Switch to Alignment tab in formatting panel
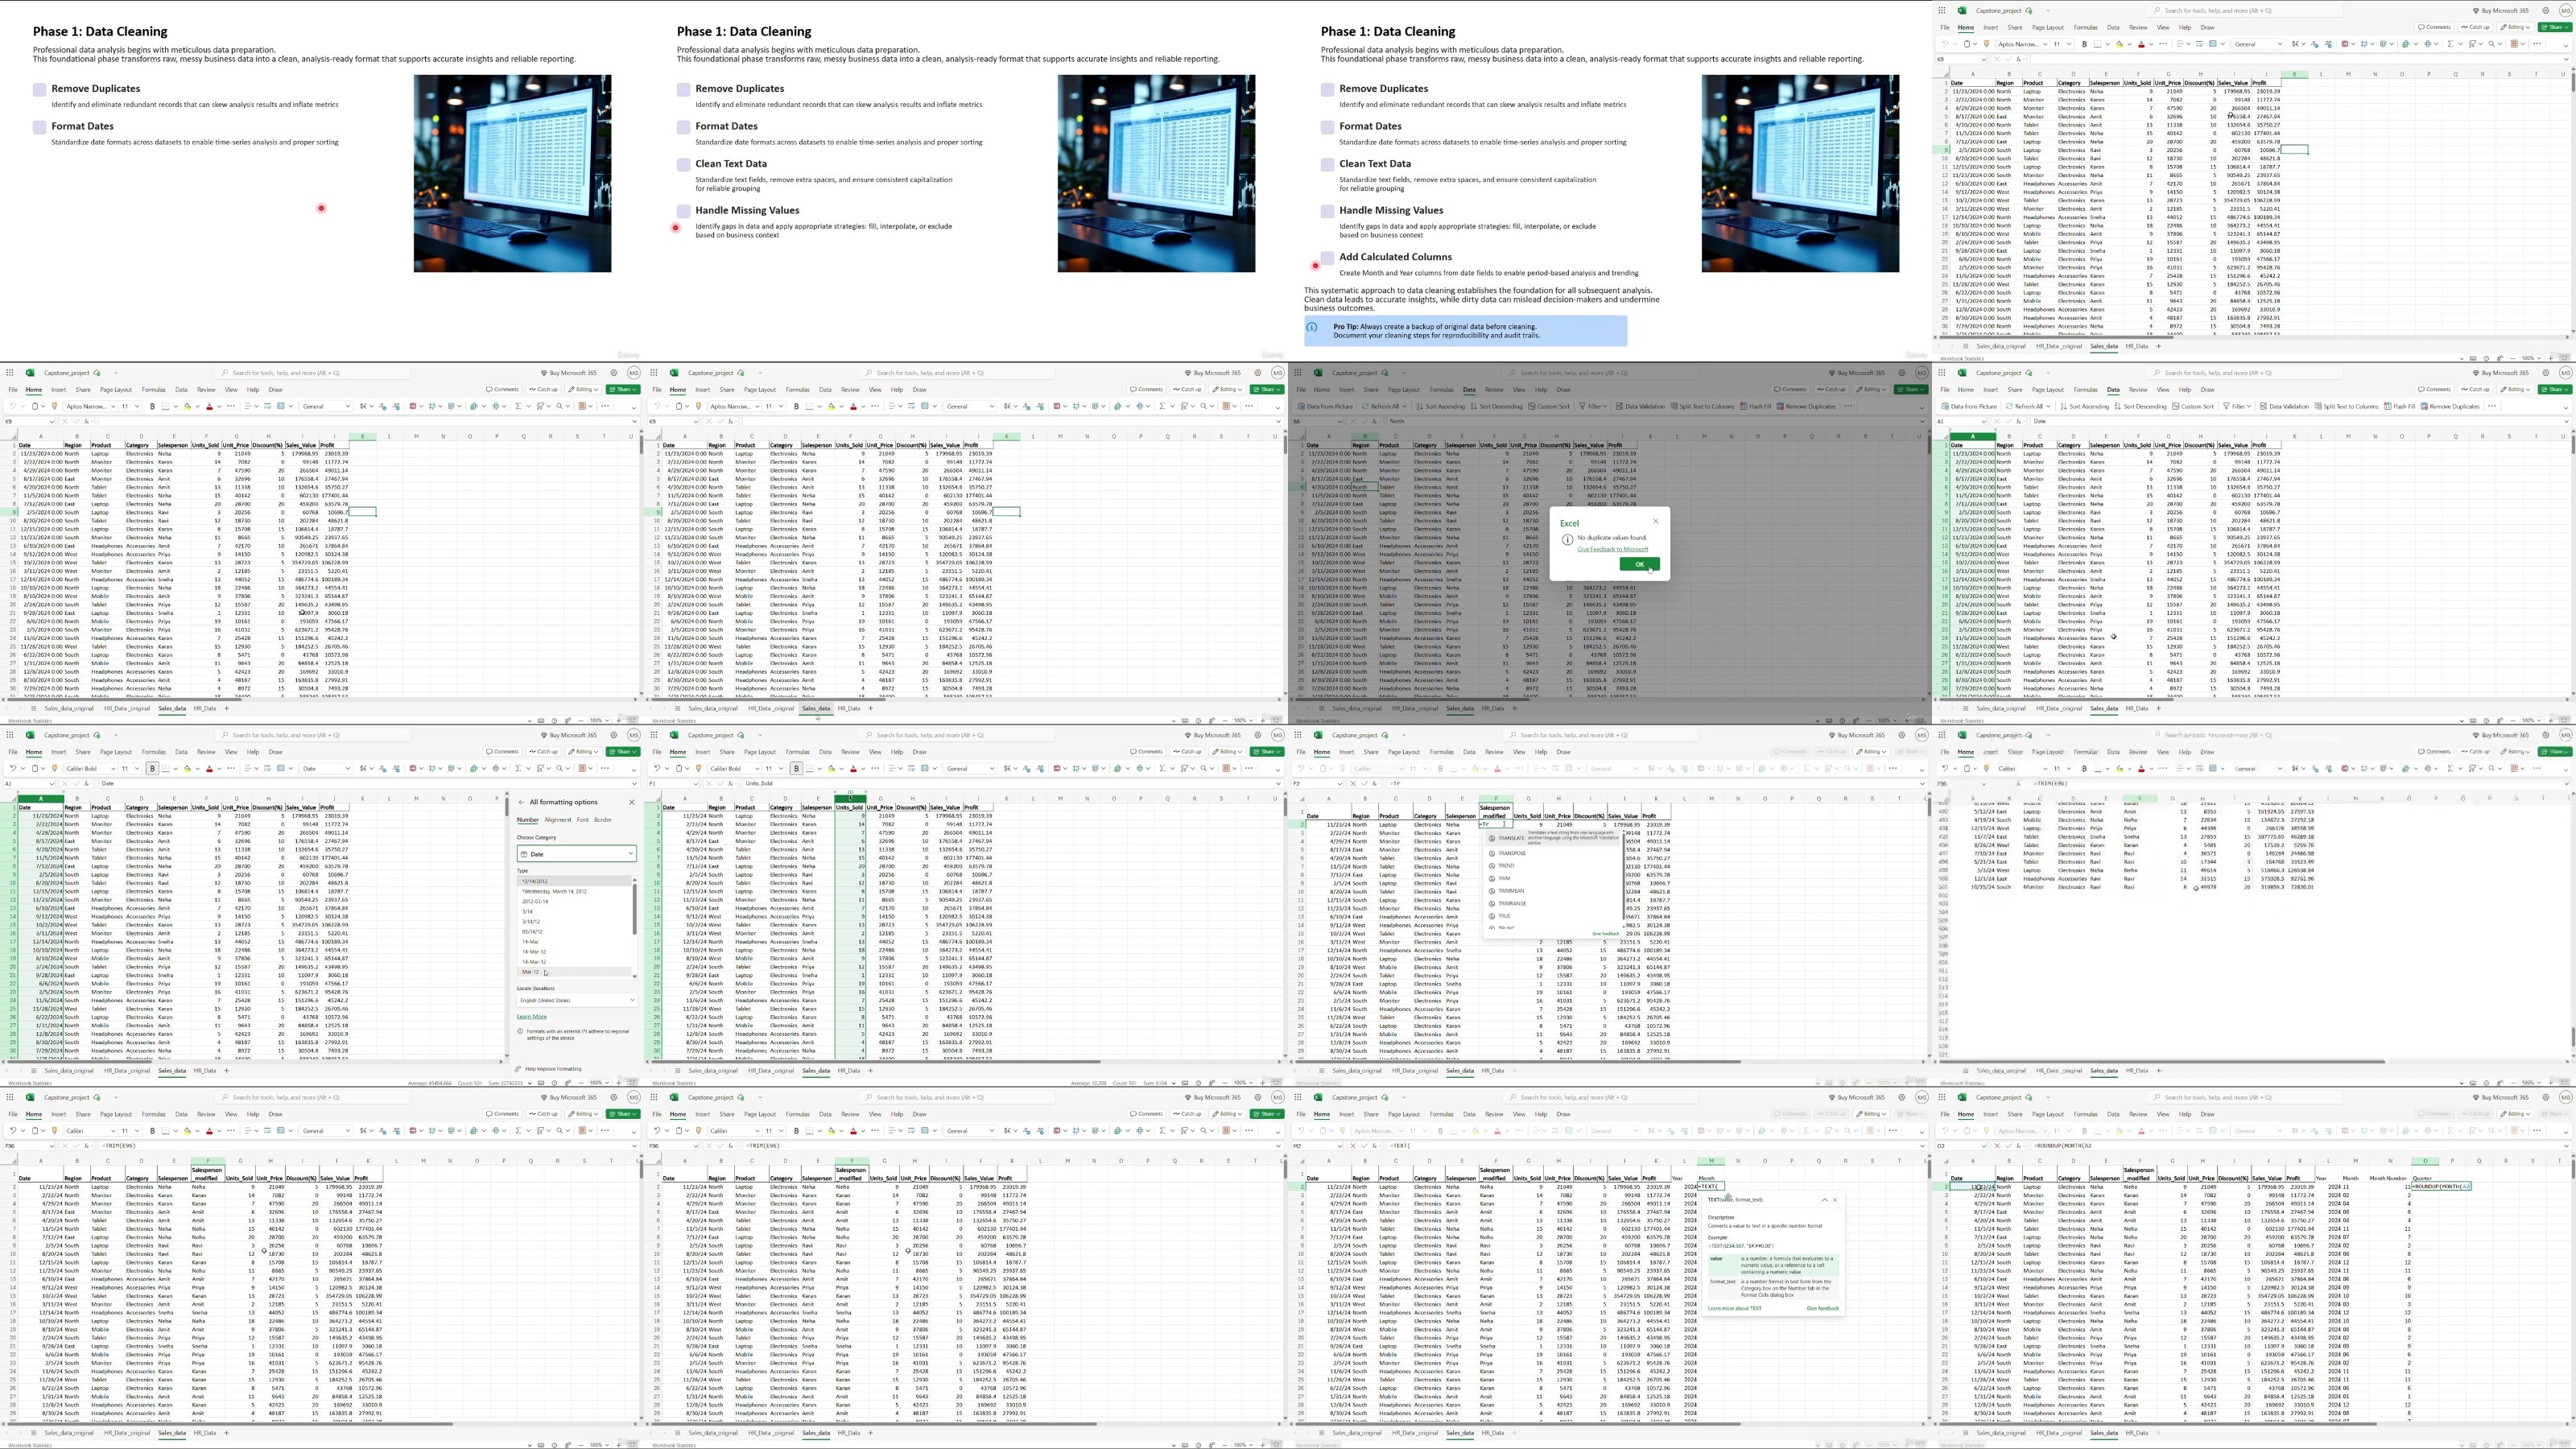 [x=557, y=820]
